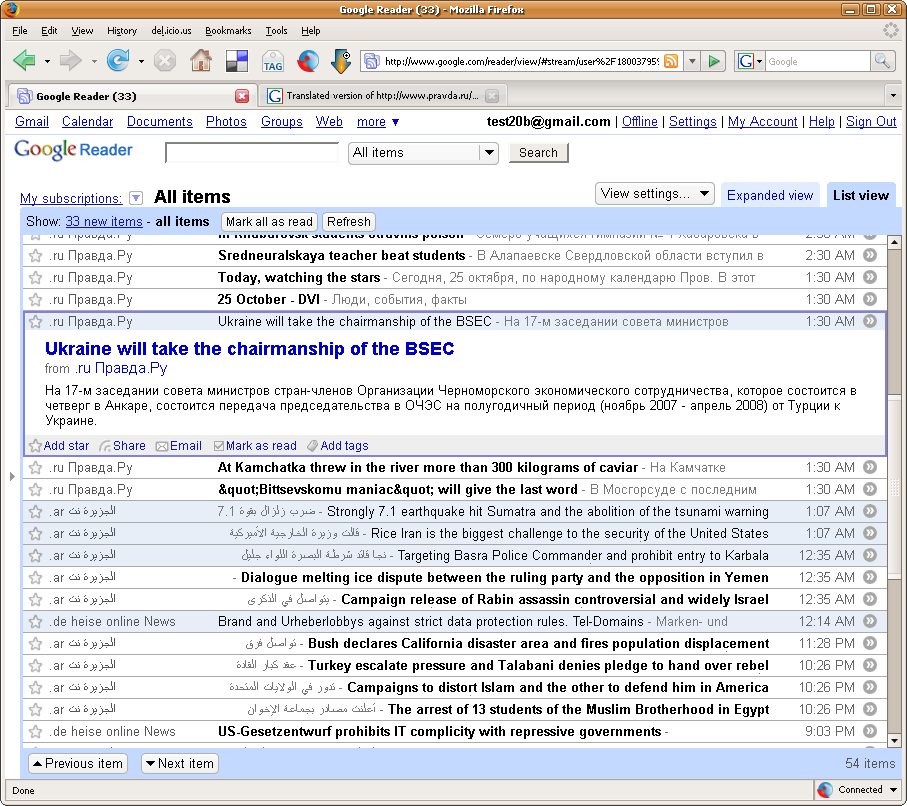Click the scrollbar down arrow
The width and height of the screenshot is (907, 806).
pyautogui.click(x=894, y=740)
